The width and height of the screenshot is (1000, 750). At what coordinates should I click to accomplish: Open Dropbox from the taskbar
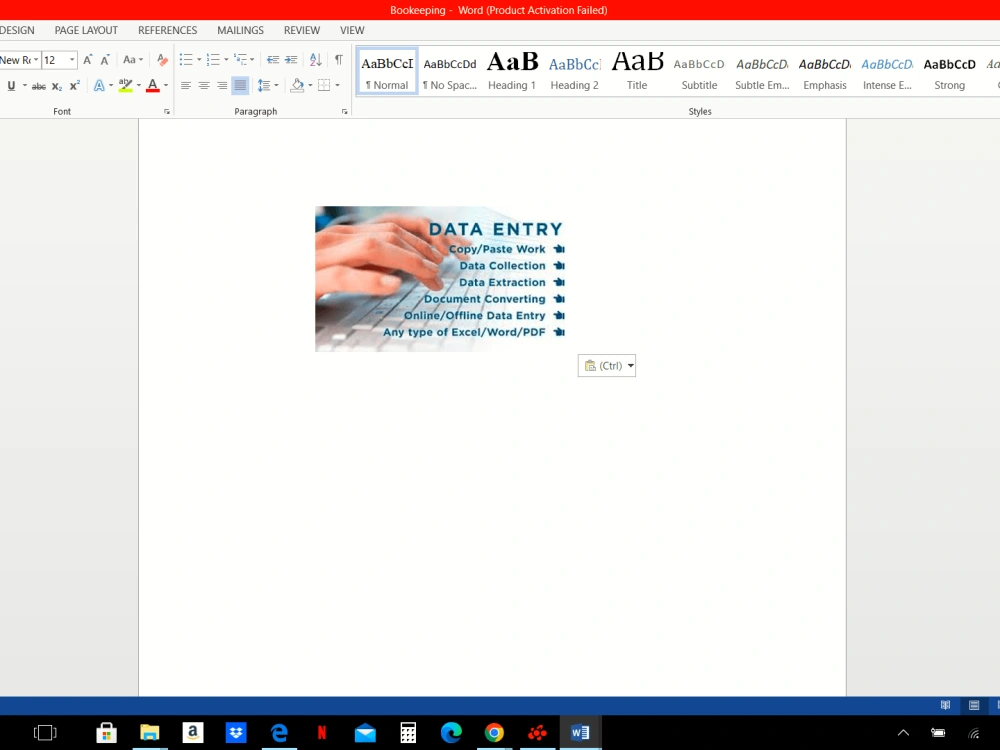236,733
